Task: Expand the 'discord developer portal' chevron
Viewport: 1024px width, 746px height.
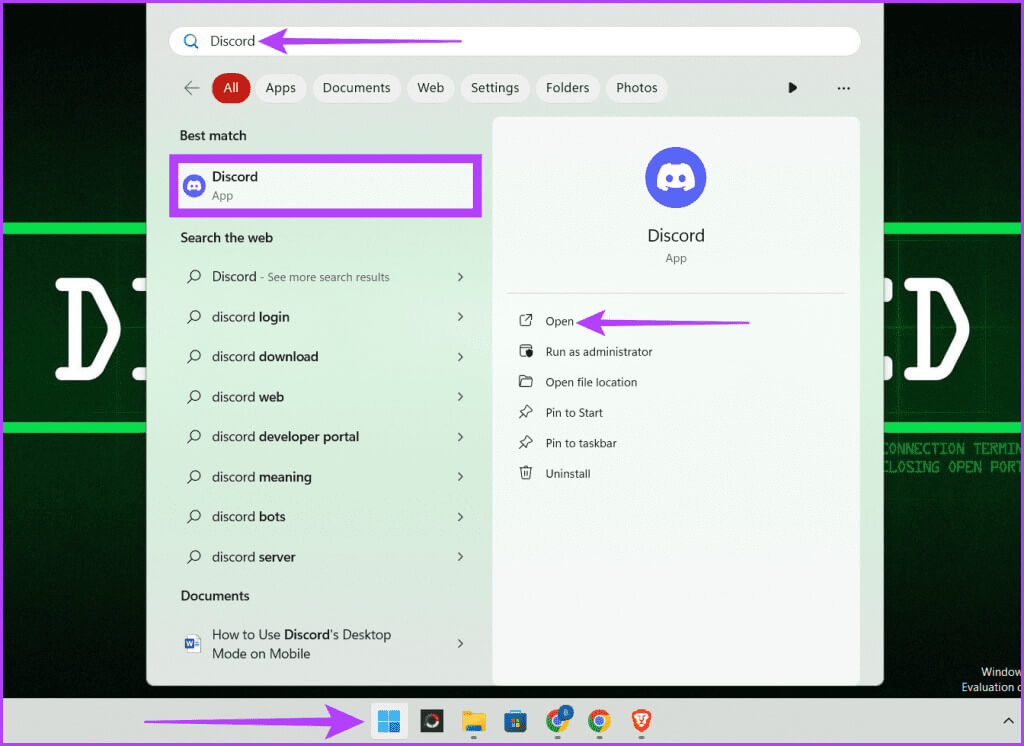Action: click(460, 437)
